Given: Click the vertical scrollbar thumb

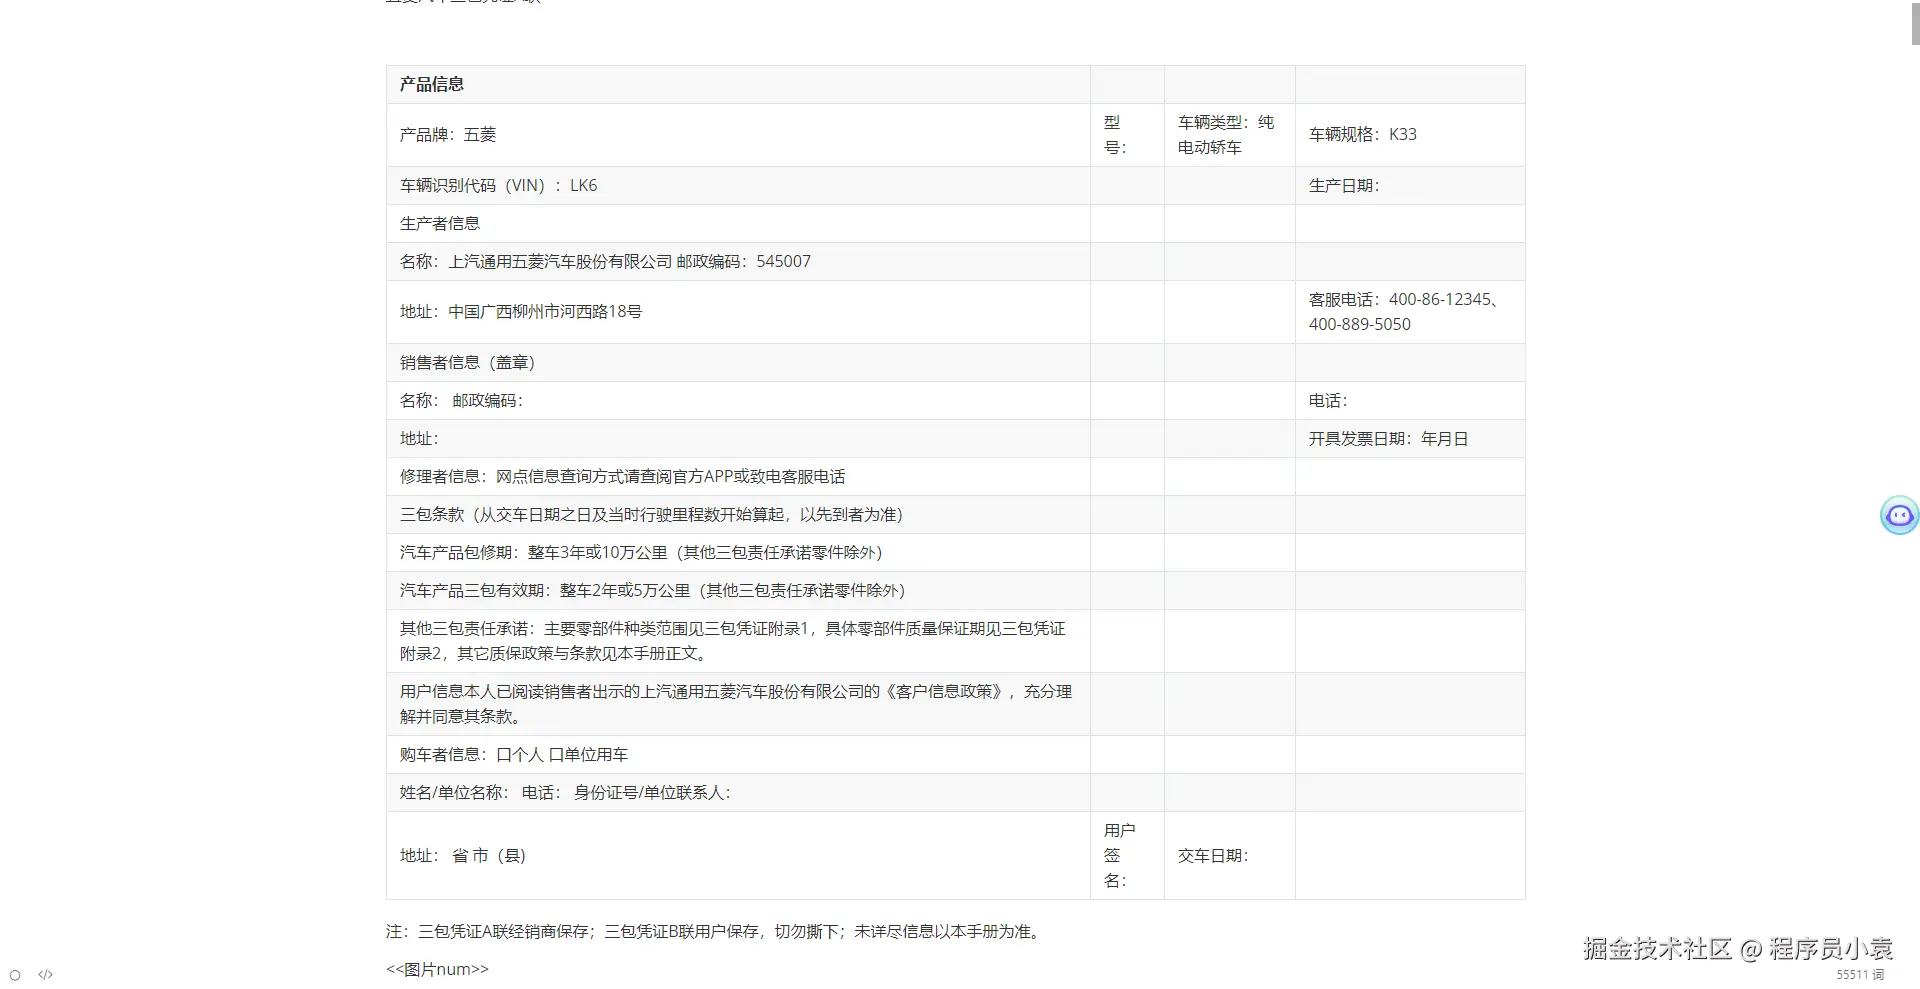Looking at the screenshot, I should (1914, 22).
